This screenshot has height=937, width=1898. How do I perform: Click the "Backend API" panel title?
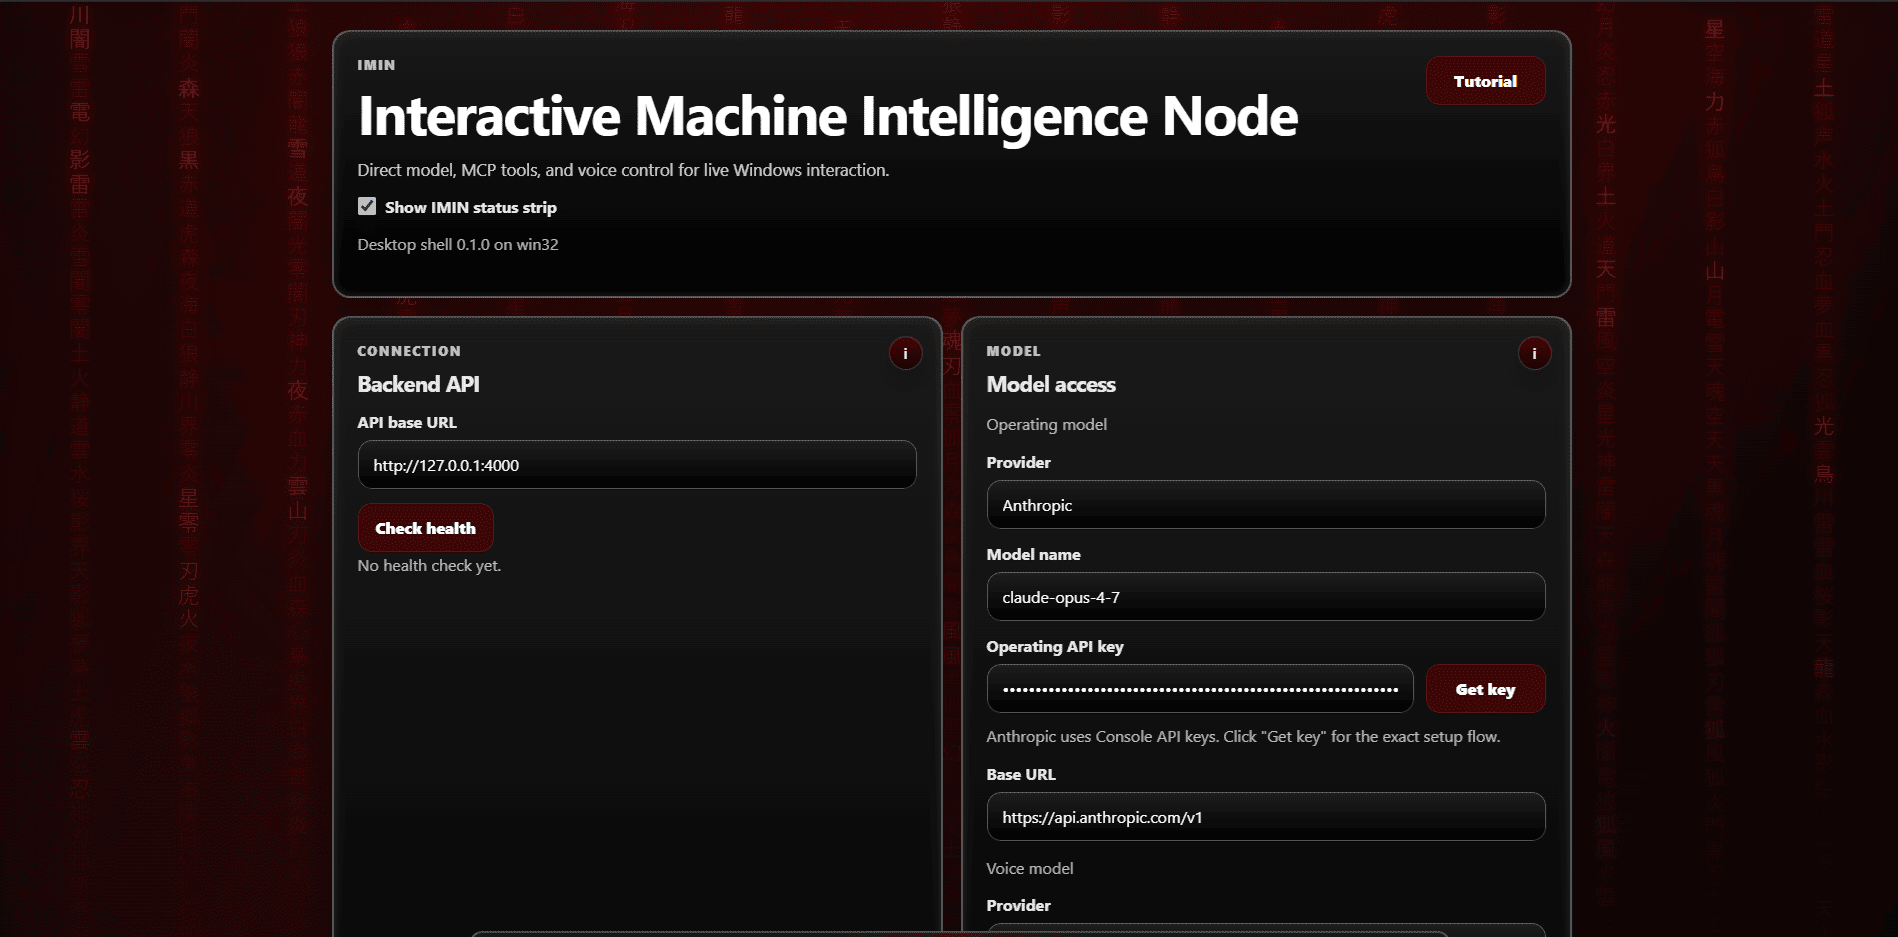[x=418, y=385]
